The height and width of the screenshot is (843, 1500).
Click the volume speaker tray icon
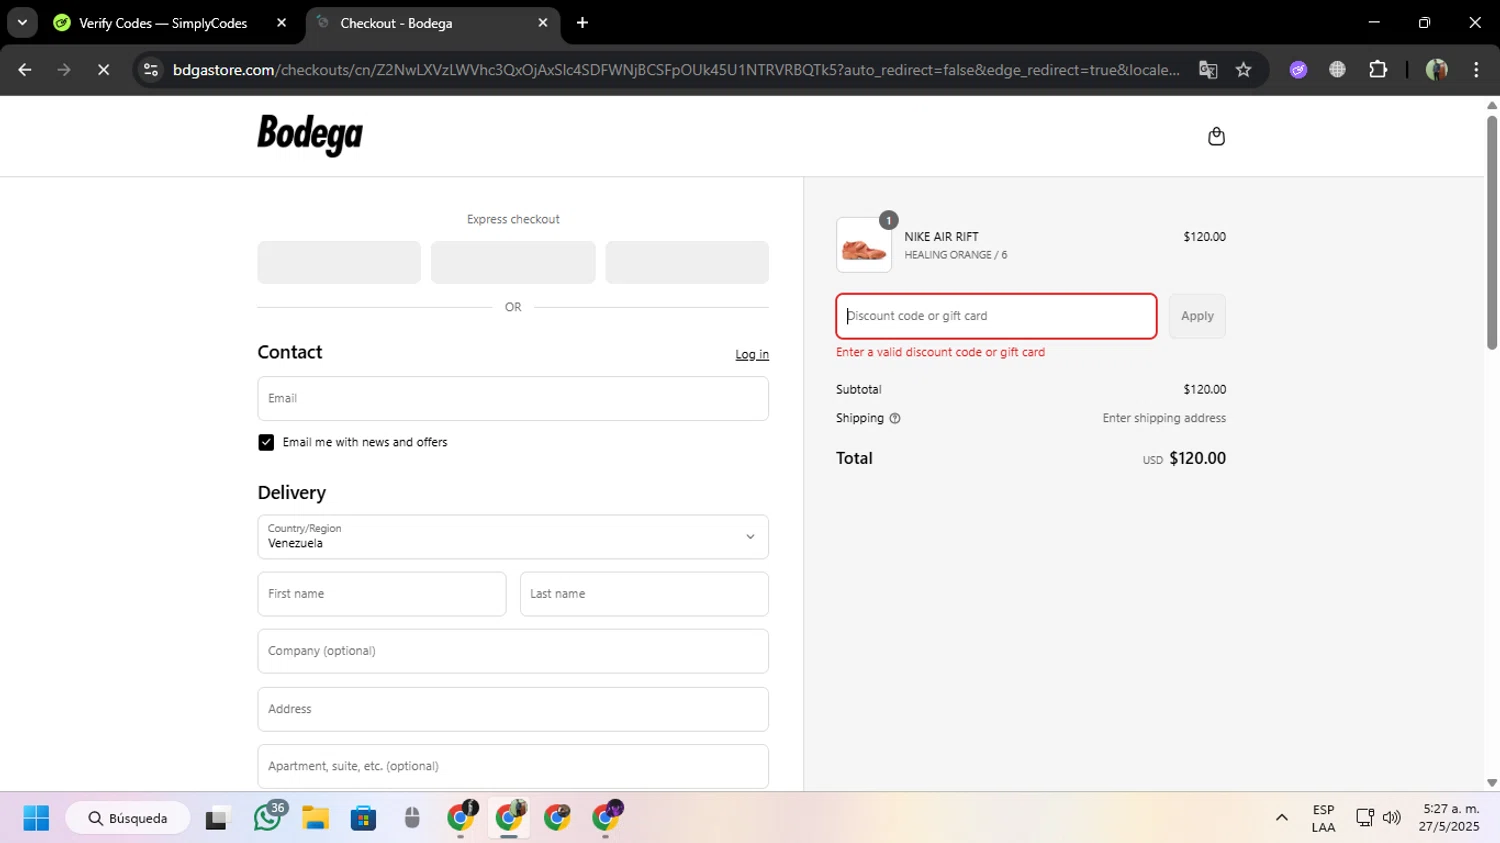tap(1391, 818)
